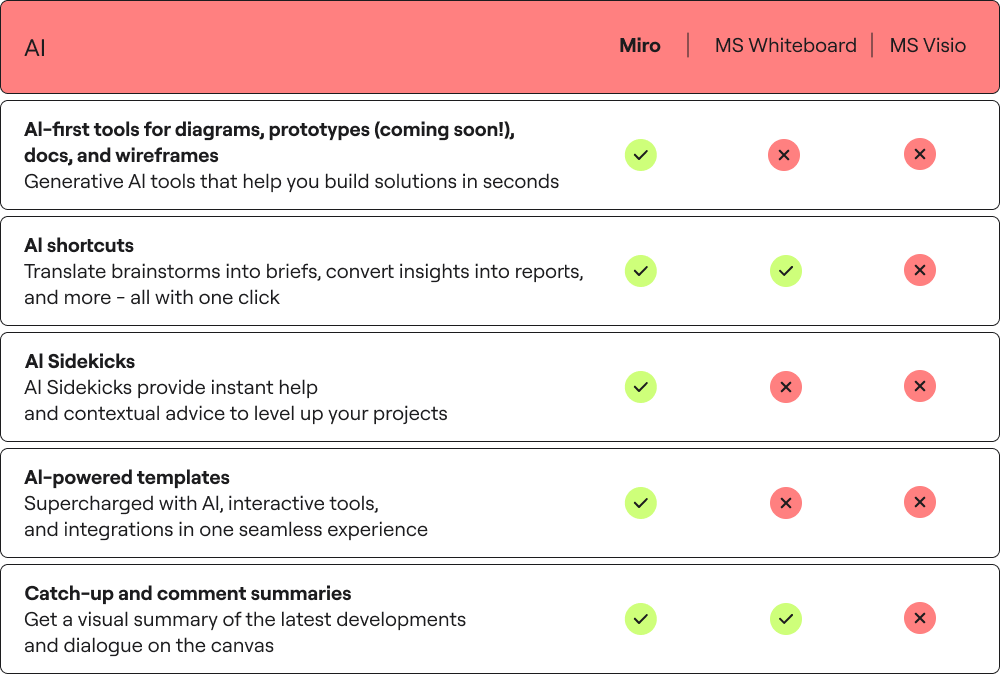Image resolution: width=1000 pixels, height=674 pixels.
Task: Click MS Whiteboard checkmark for Catch-up summaries
Action: [x=786, y=619]
